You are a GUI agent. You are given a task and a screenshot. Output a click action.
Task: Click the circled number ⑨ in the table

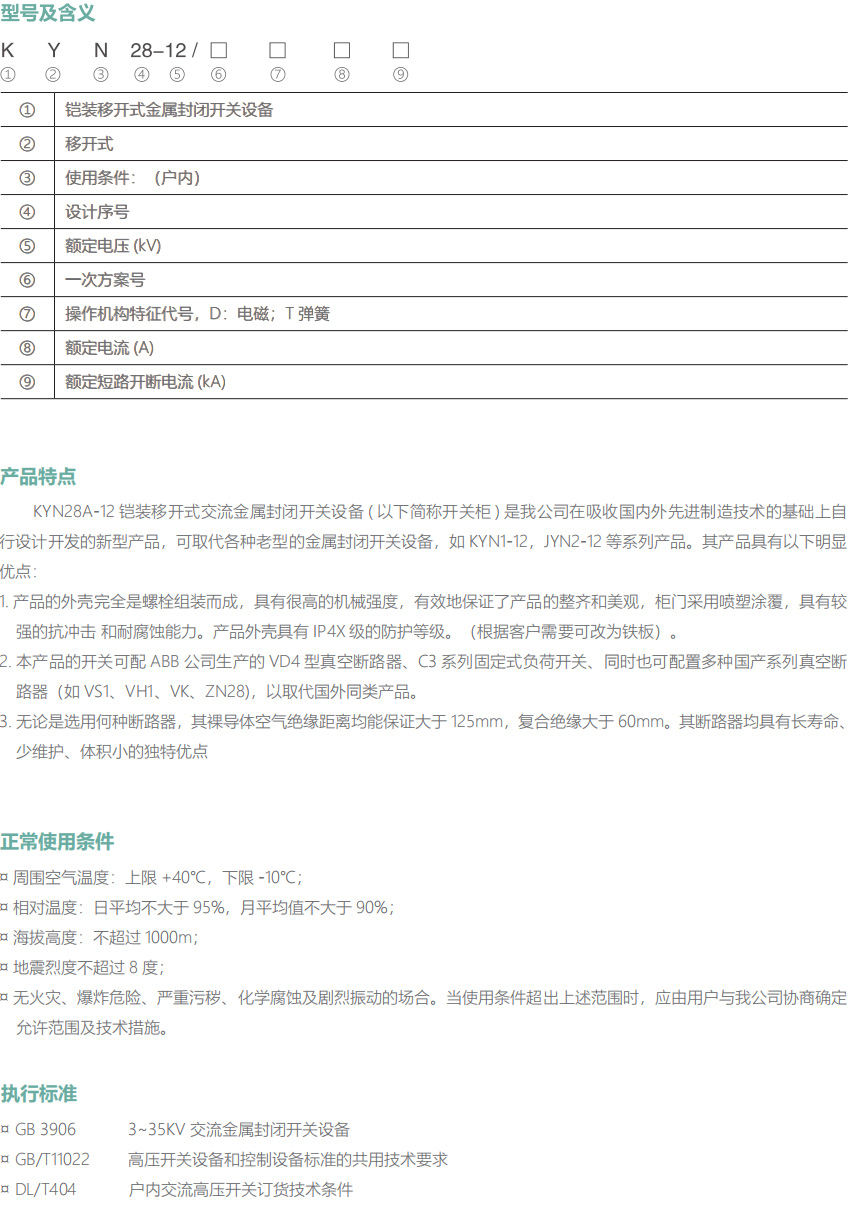point(27,382)
